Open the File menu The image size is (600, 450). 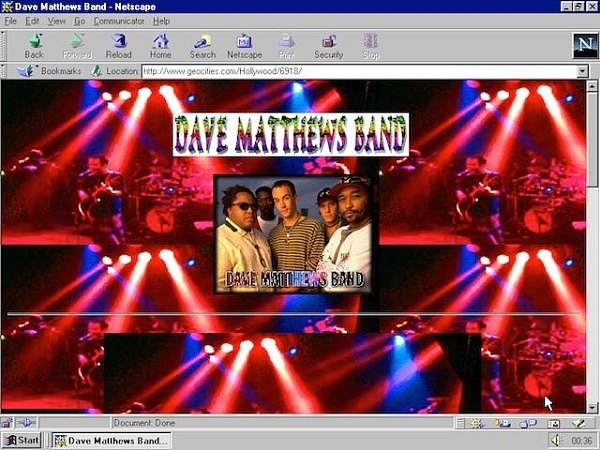click(x=10, y=21)
